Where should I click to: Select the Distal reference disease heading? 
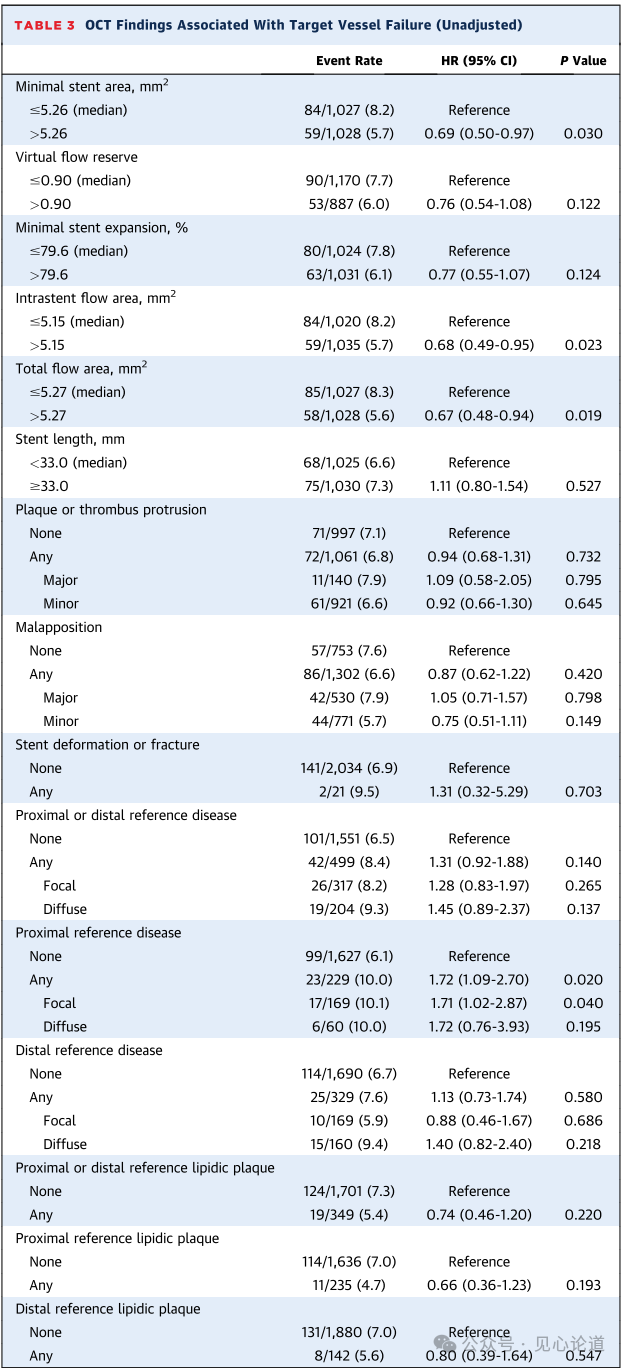coord(88,1050)
